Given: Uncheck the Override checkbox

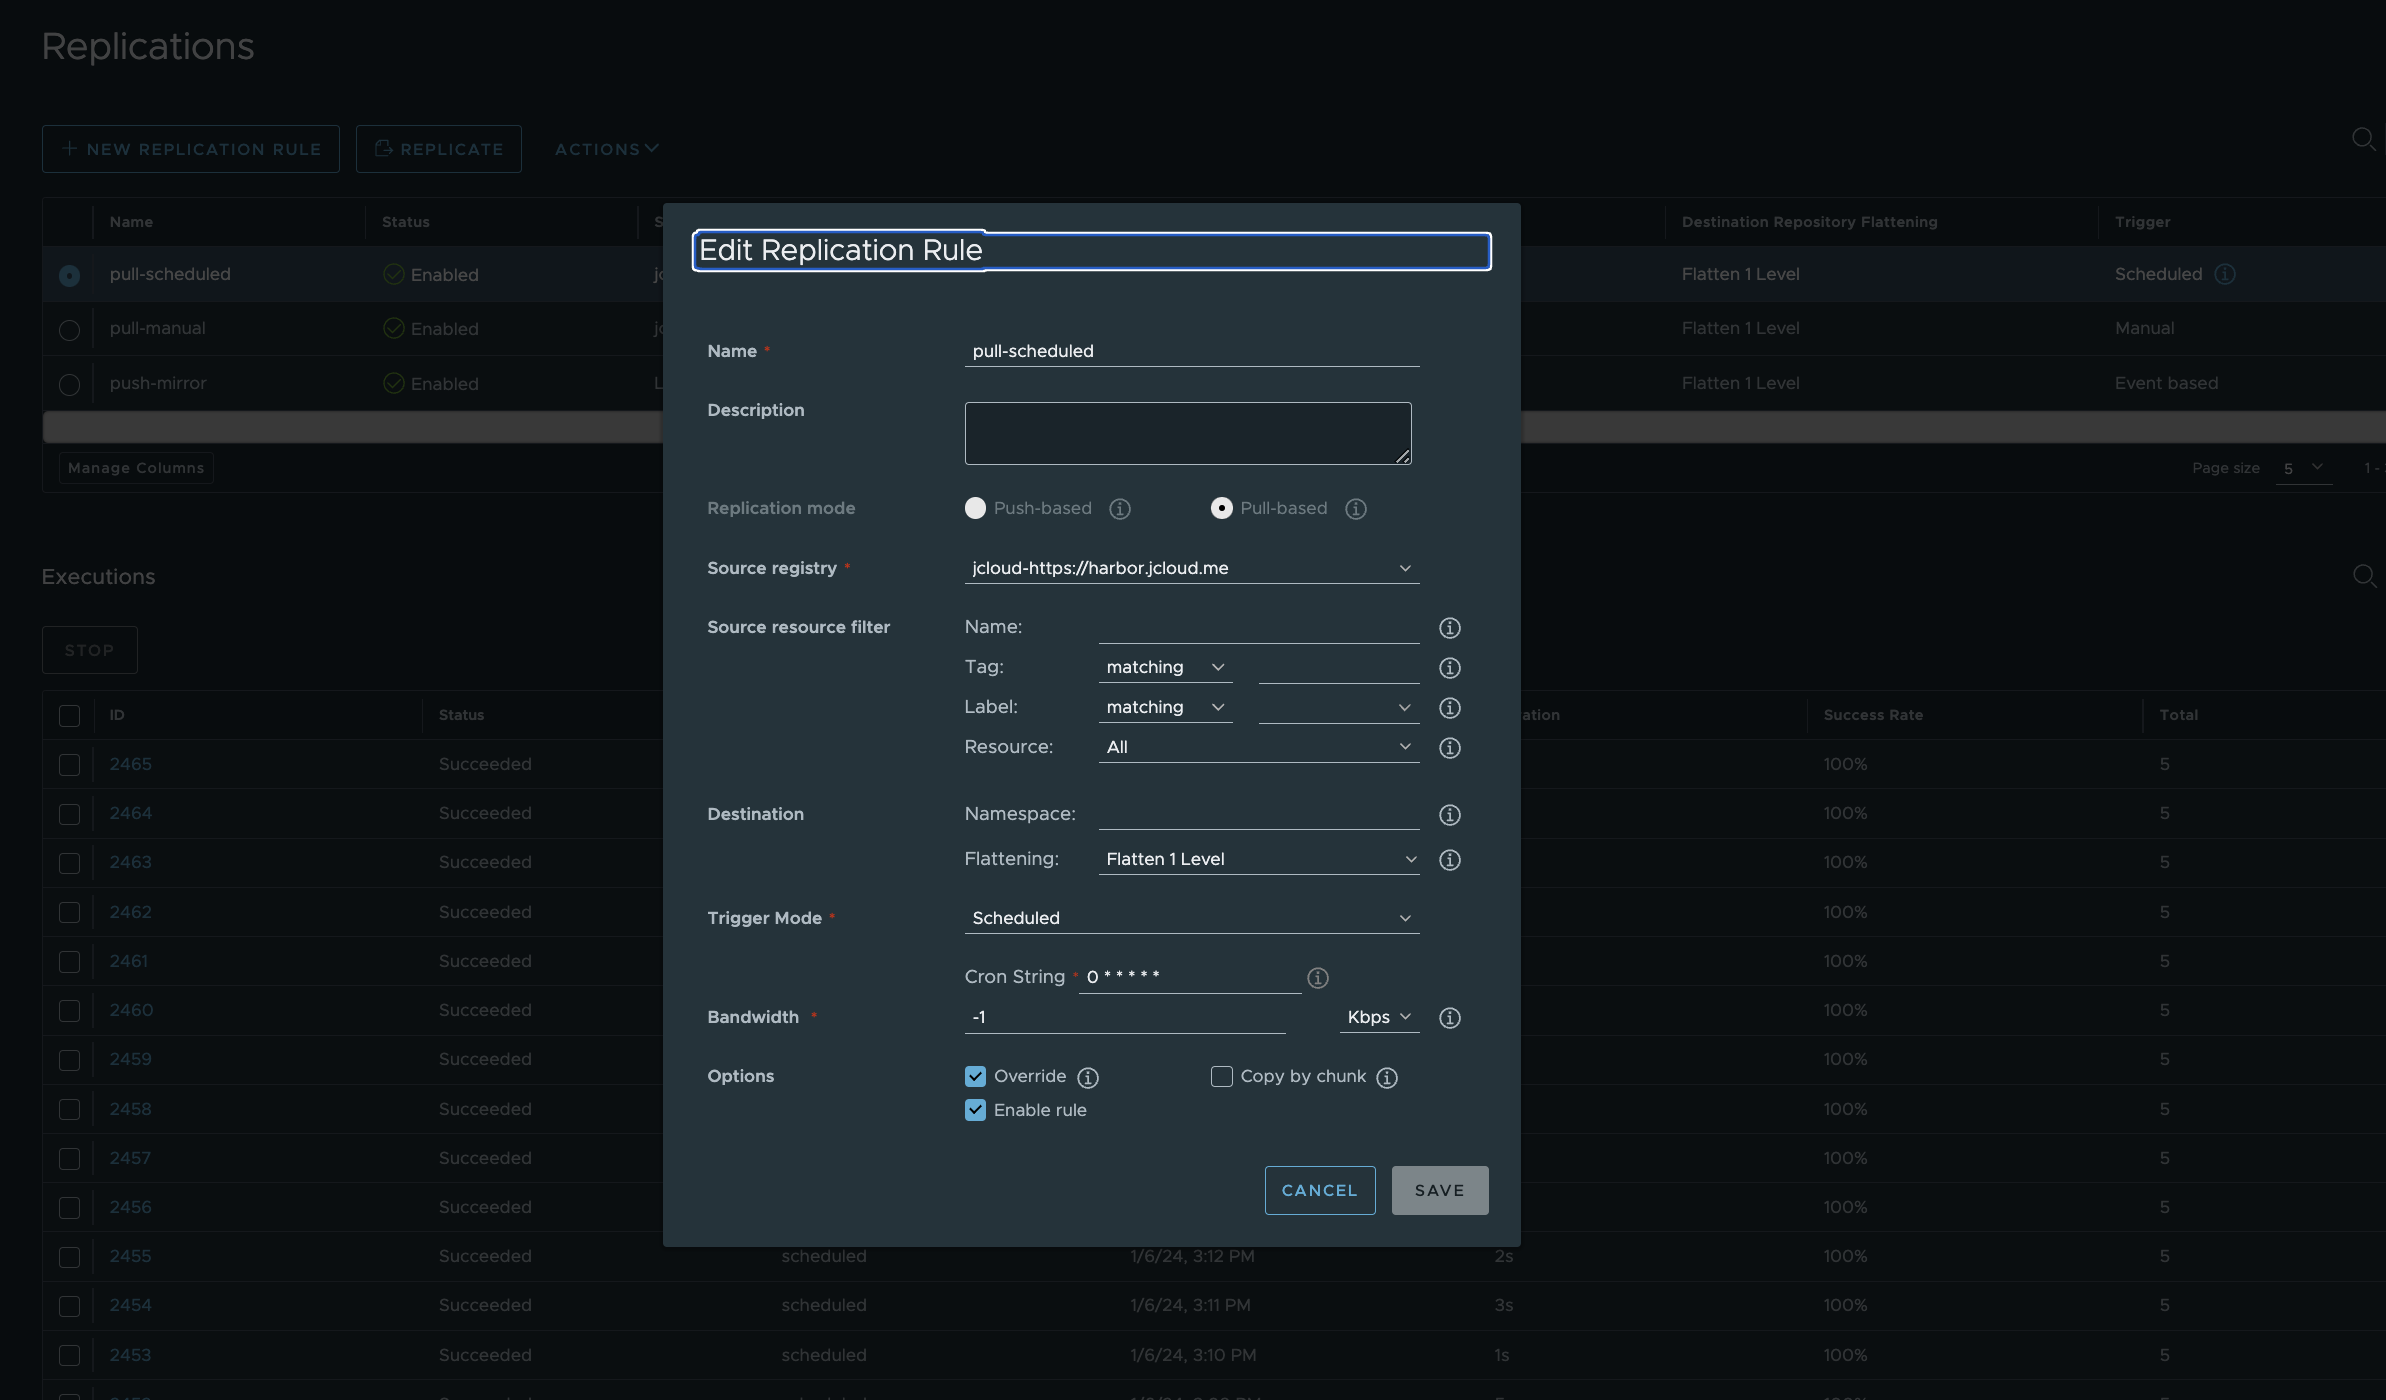Looking at the screenshot, I should (x=975, y=1076).
